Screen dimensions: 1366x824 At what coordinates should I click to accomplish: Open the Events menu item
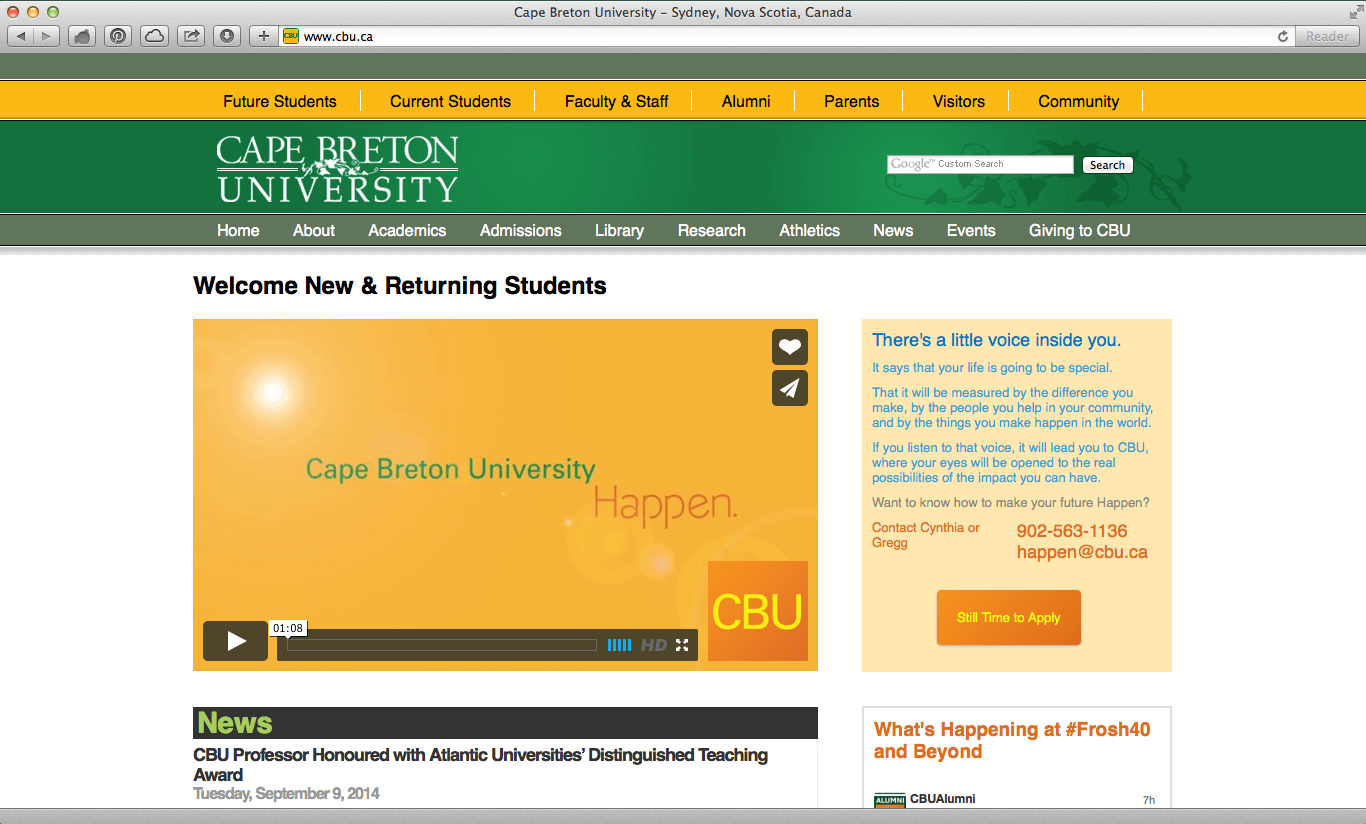point(971,230)
